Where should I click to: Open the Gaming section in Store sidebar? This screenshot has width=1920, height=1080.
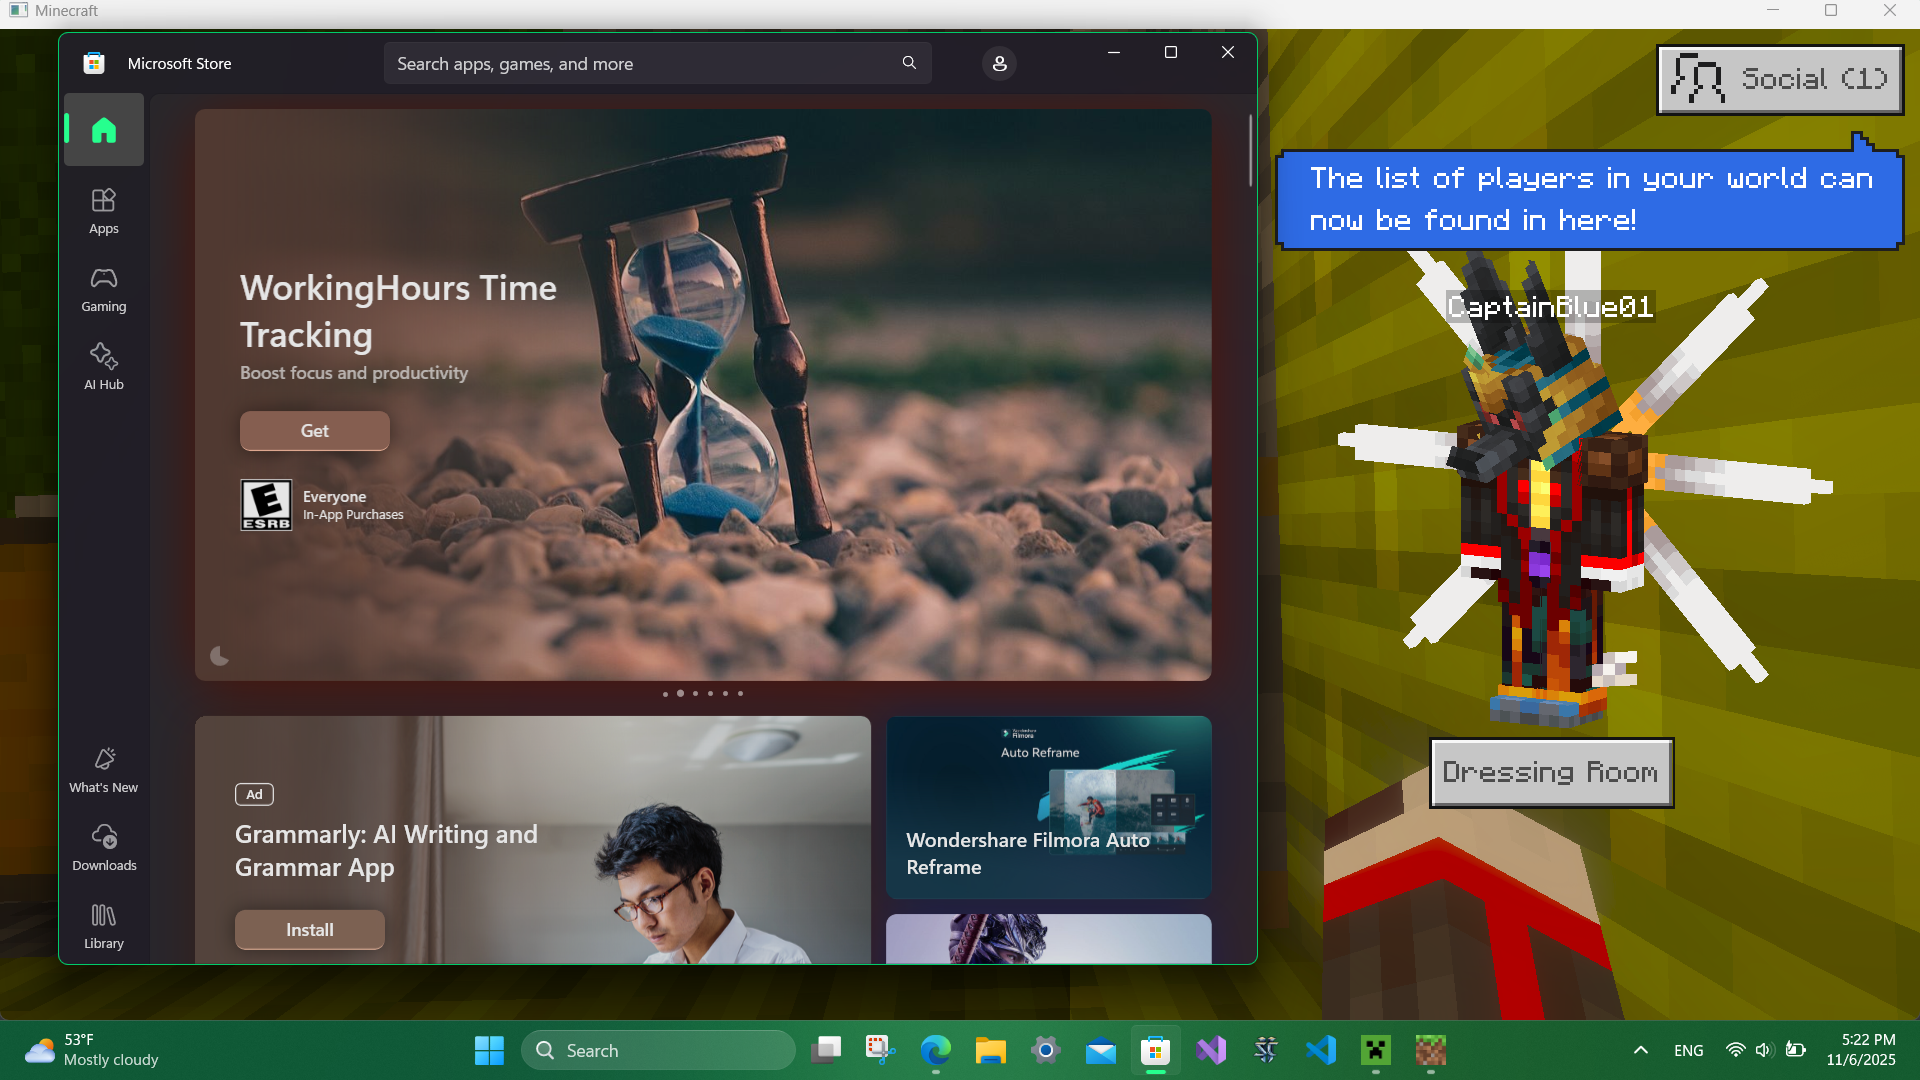point(104,289)
